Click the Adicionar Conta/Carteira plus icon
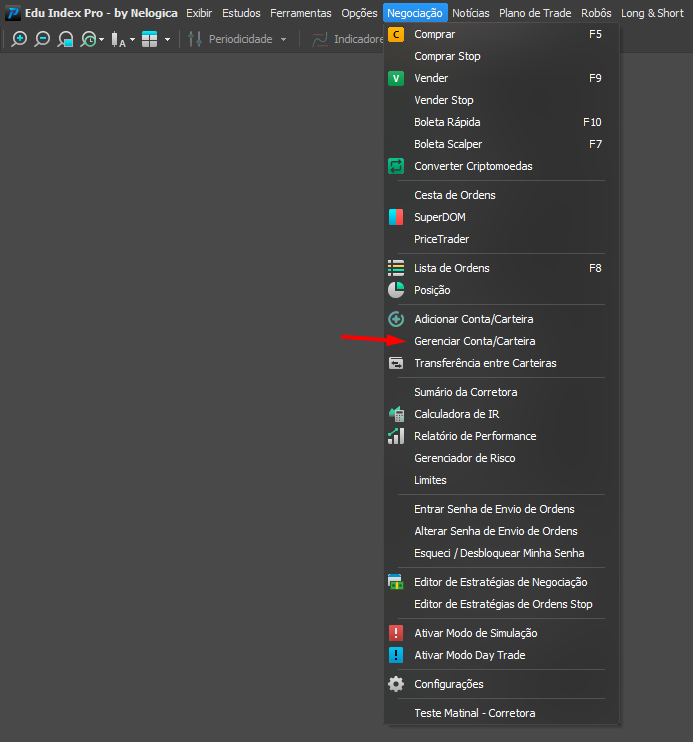This screenshot has height=742, width=693. [x=396, y=319]
